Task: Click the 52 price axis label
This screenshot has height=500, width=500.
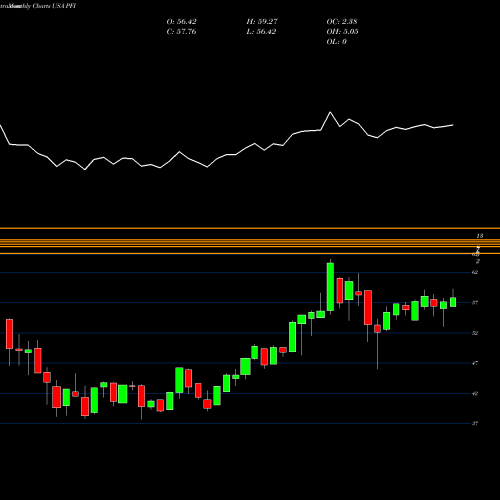Action: tap(475, 333)
